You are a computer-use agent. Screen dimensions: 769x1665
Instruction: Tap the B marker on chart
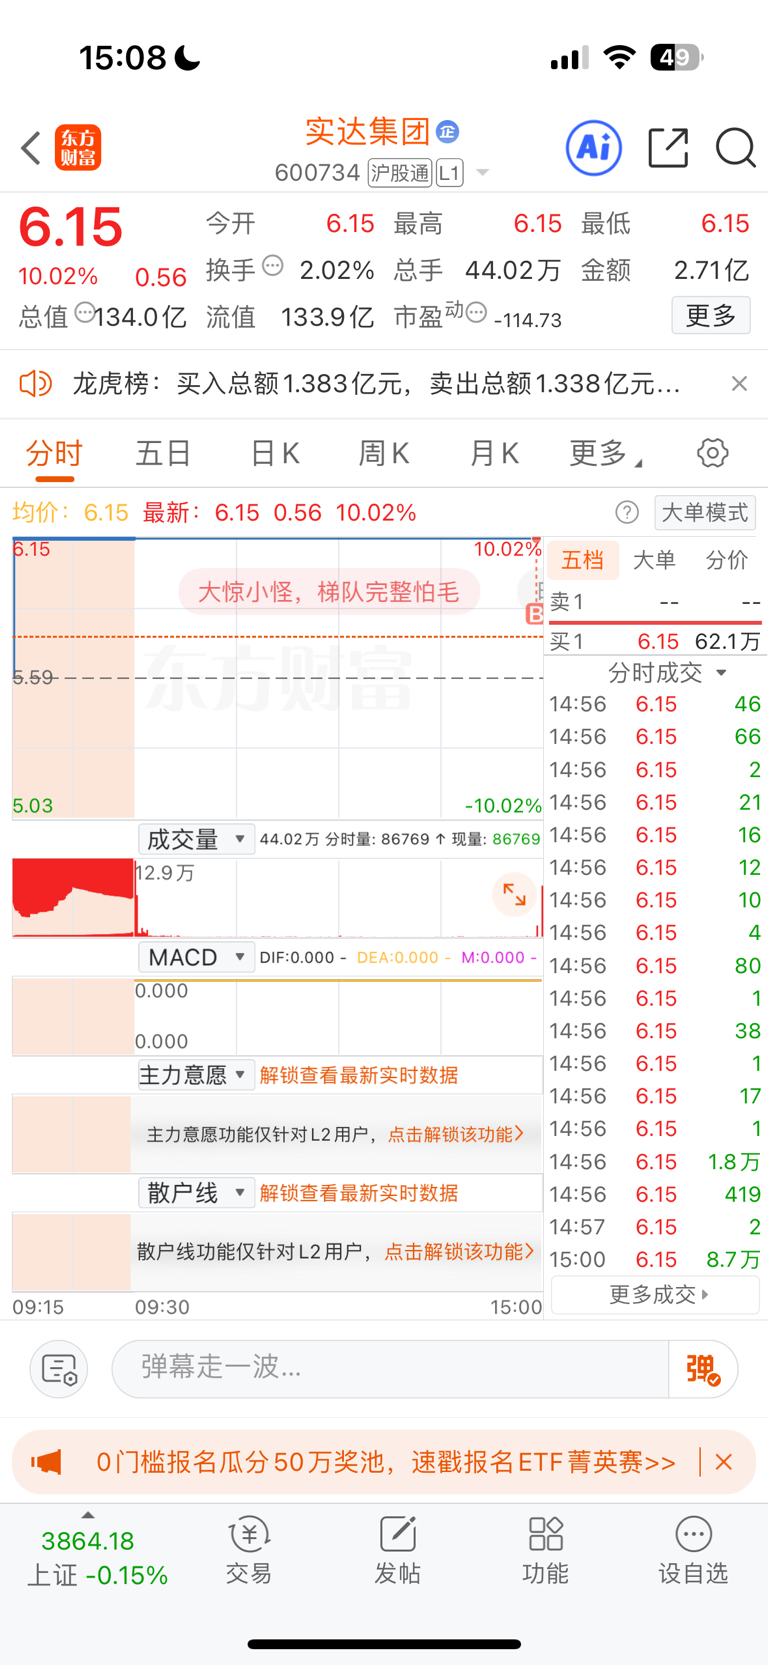pyautogui.click(x=535, y=615)
